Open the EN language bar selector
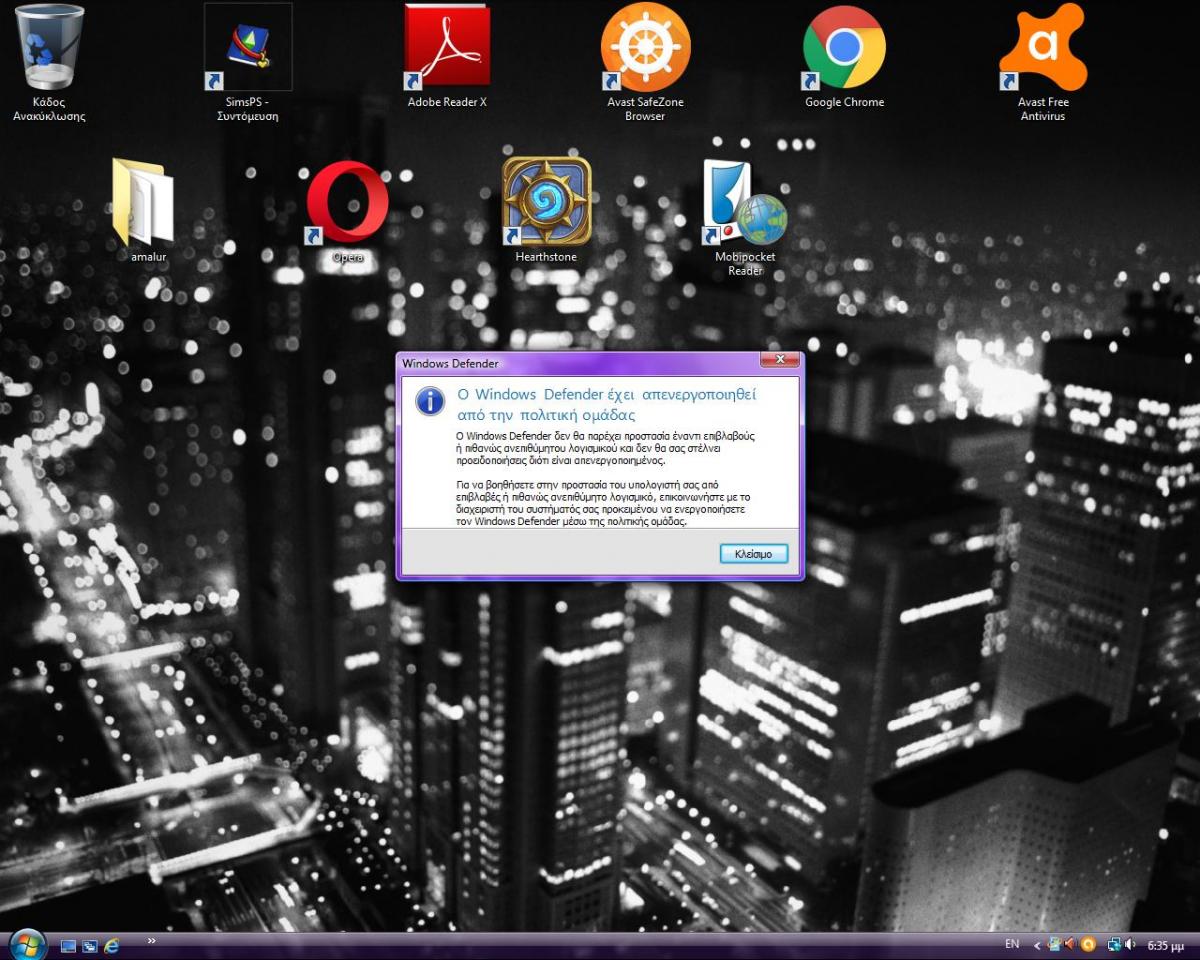Image resolution: width=1200 pixels, height=960 pixels. (1012, 944)
